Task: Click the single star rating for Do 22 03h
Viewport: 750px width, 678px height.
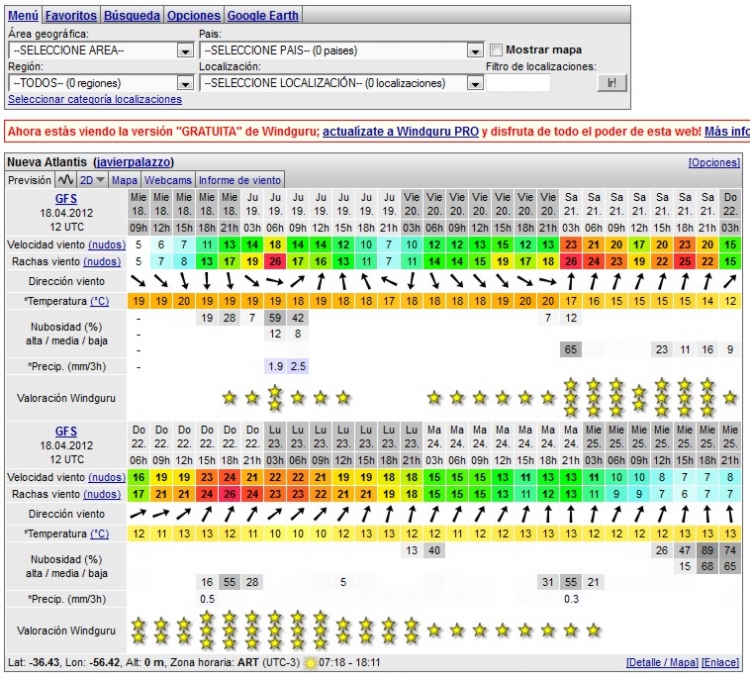Action: pyautogui.click(x=730, y=398)
